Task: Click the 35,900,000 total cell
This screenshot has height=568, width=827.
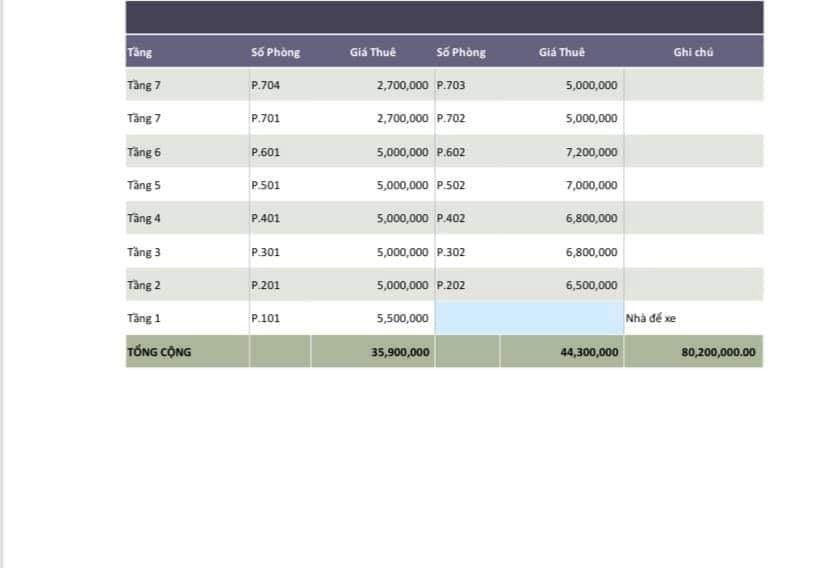Action: tap(400, 352)
